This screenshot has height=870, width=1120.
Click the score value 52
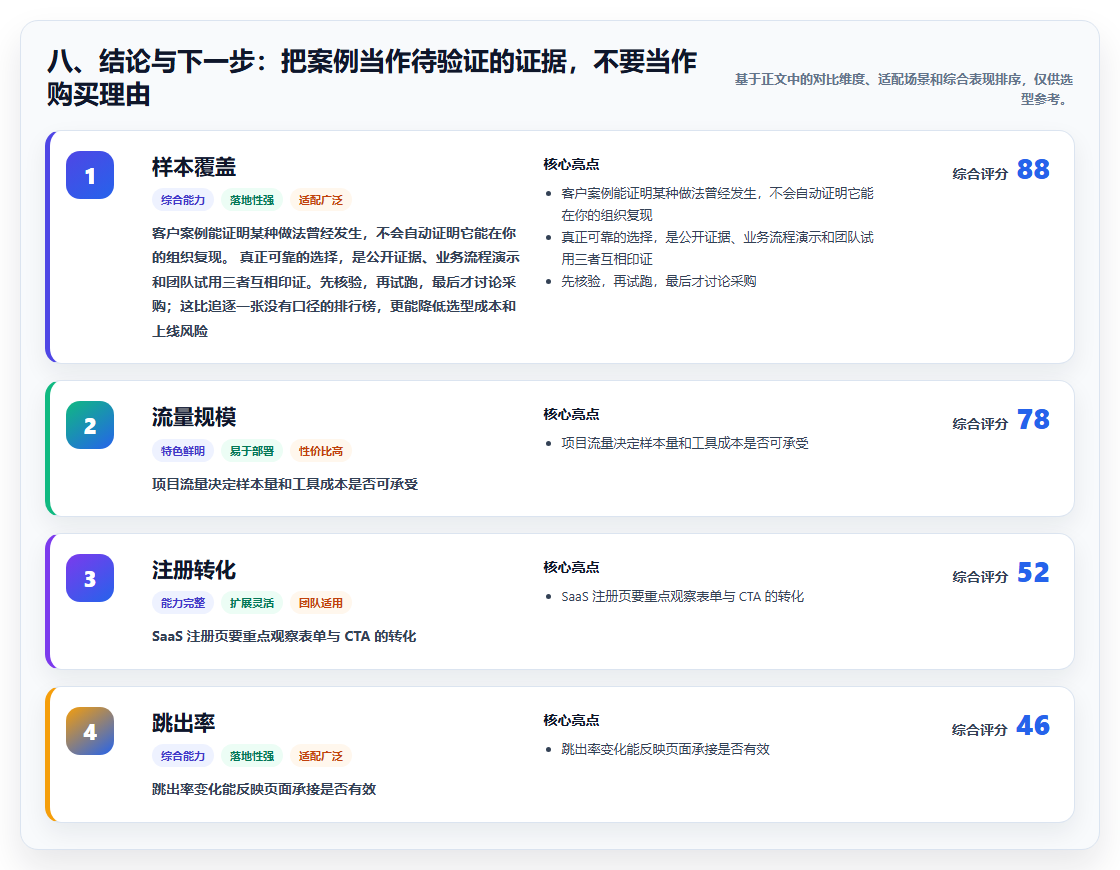[1033, 572]
